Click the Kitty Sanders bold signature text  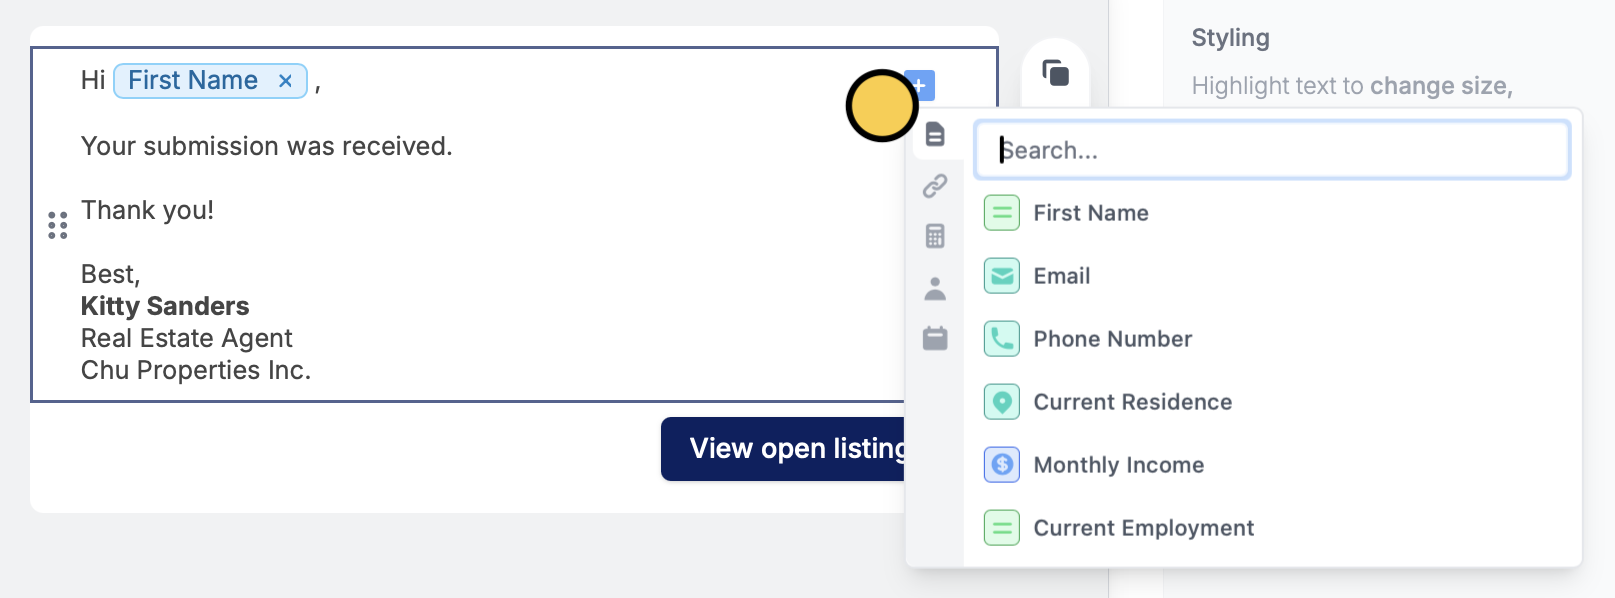point(165,306)
